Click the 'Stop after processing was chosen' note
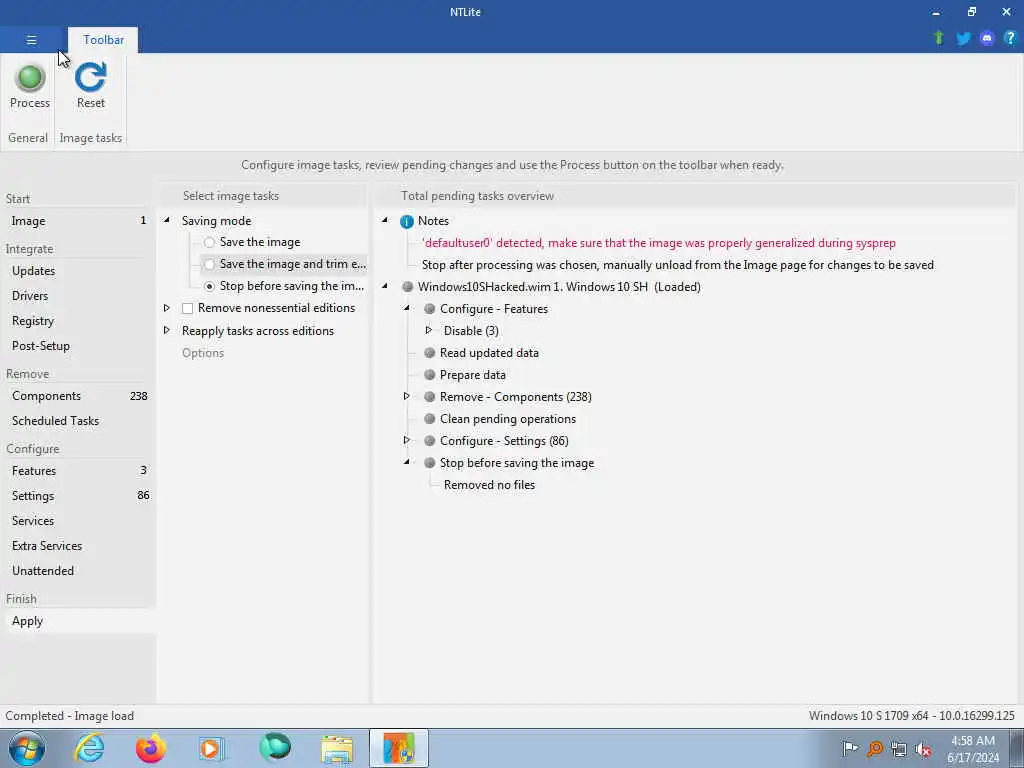Viewport: 1024px width, 768px height. (x=677, y=264)
